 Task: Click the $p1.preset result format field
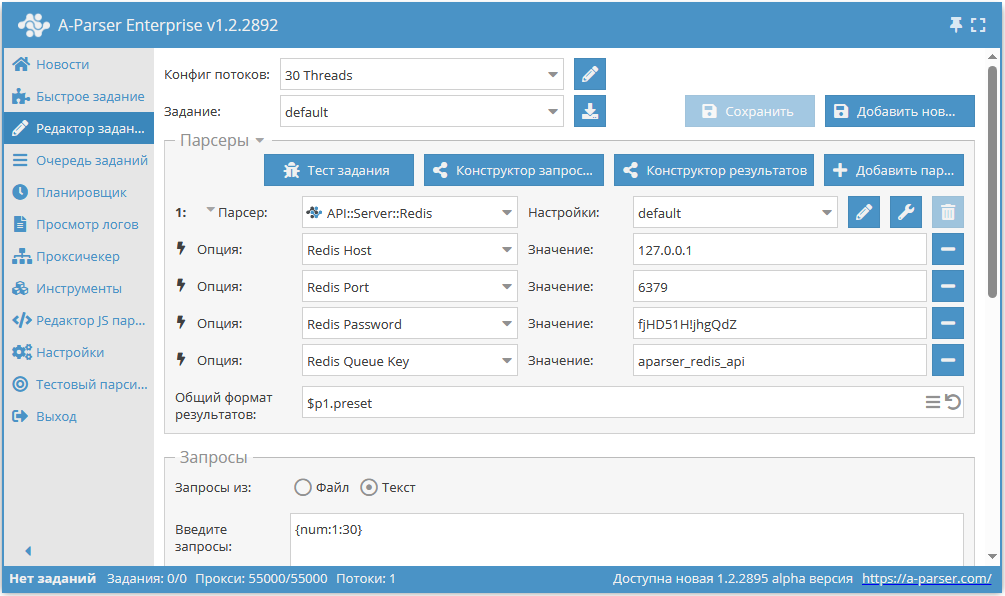(x=633, y=402)
